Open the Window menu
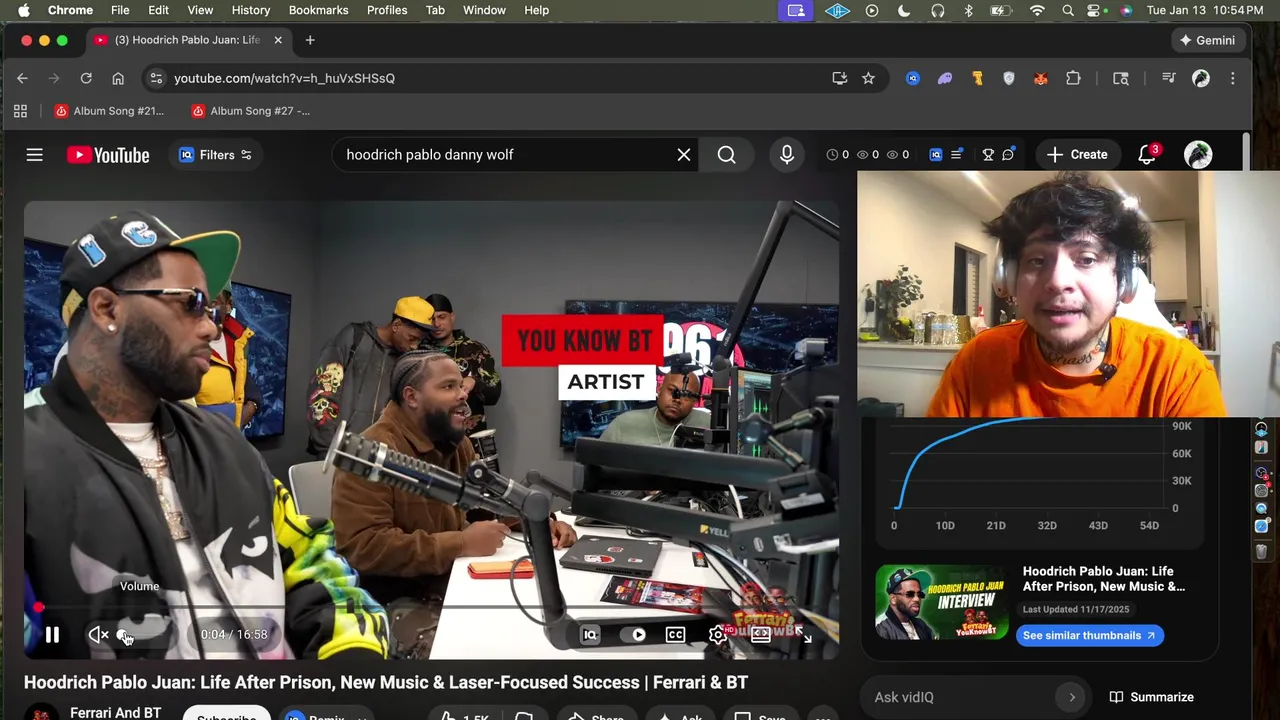 pos(484,10)
